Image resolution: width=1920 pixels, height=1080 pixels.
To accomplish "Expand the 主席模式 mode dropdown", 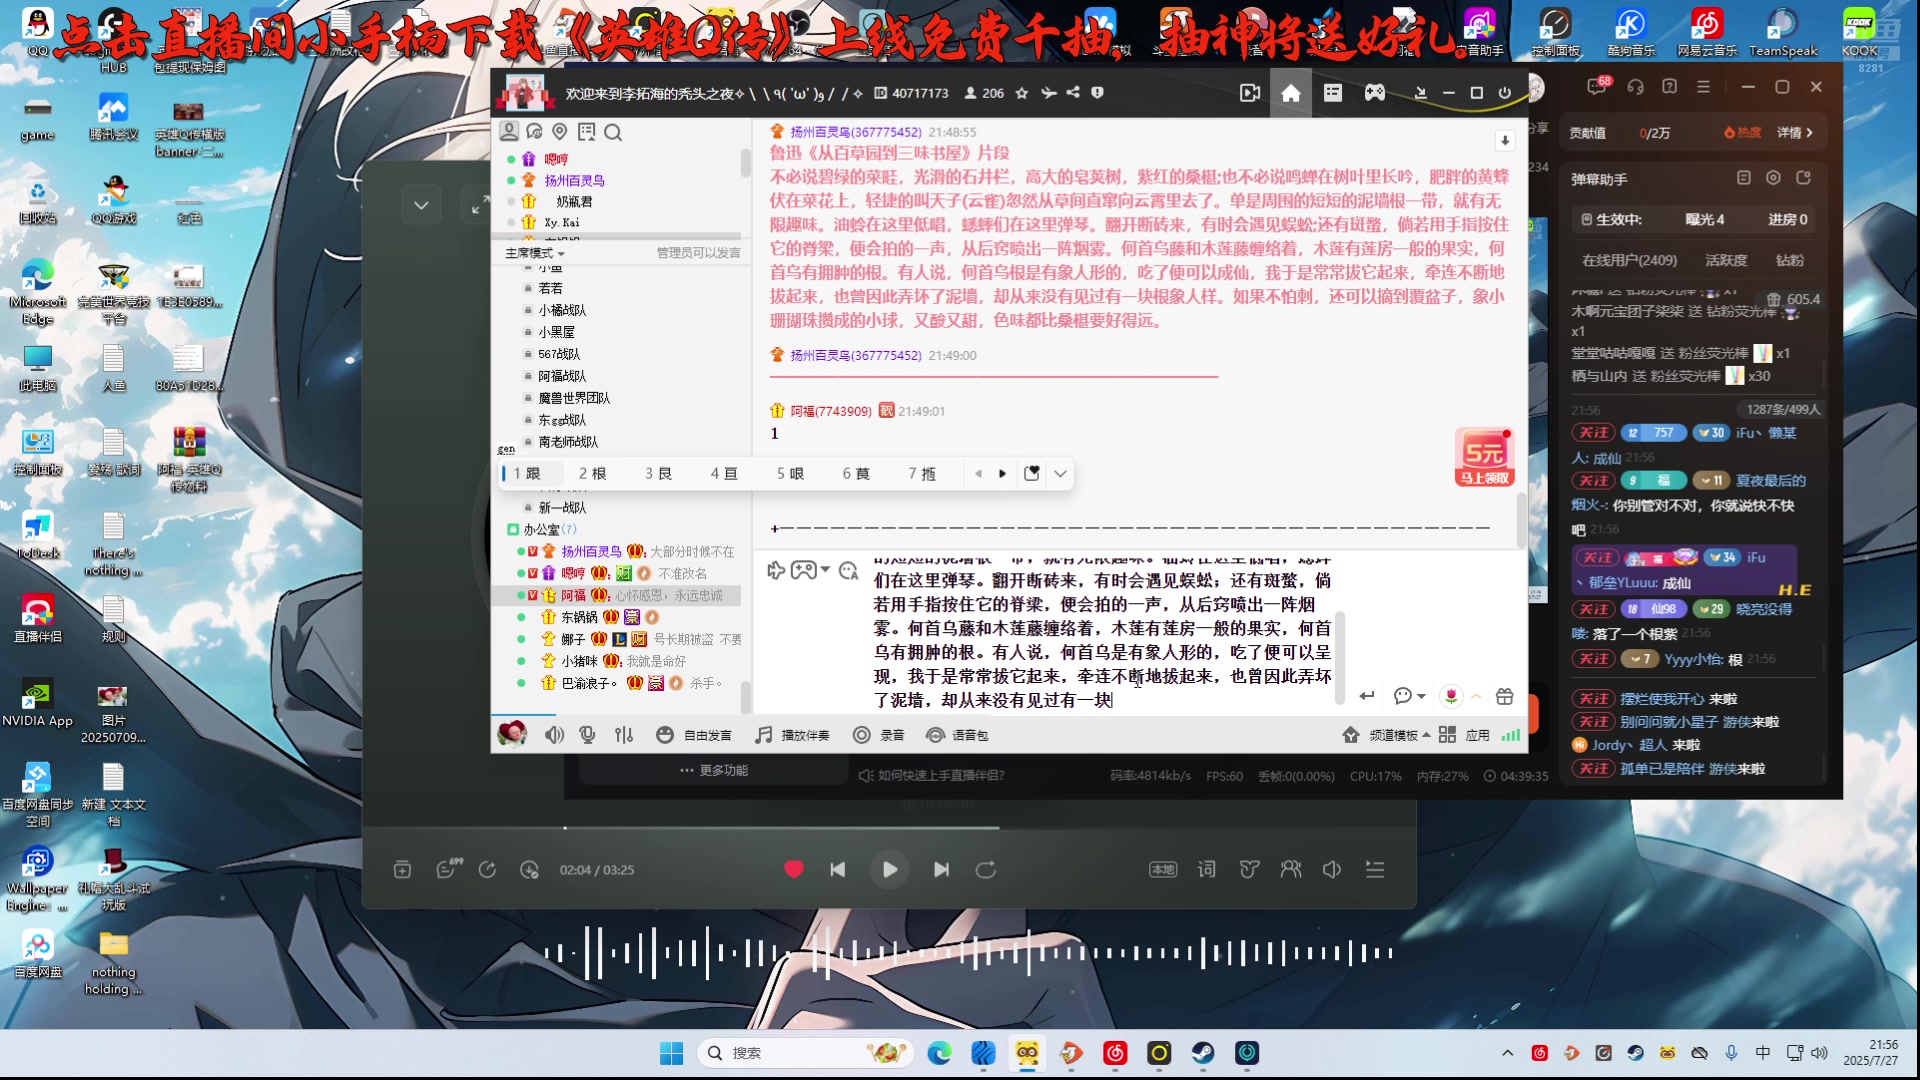I will pos(535,253).
